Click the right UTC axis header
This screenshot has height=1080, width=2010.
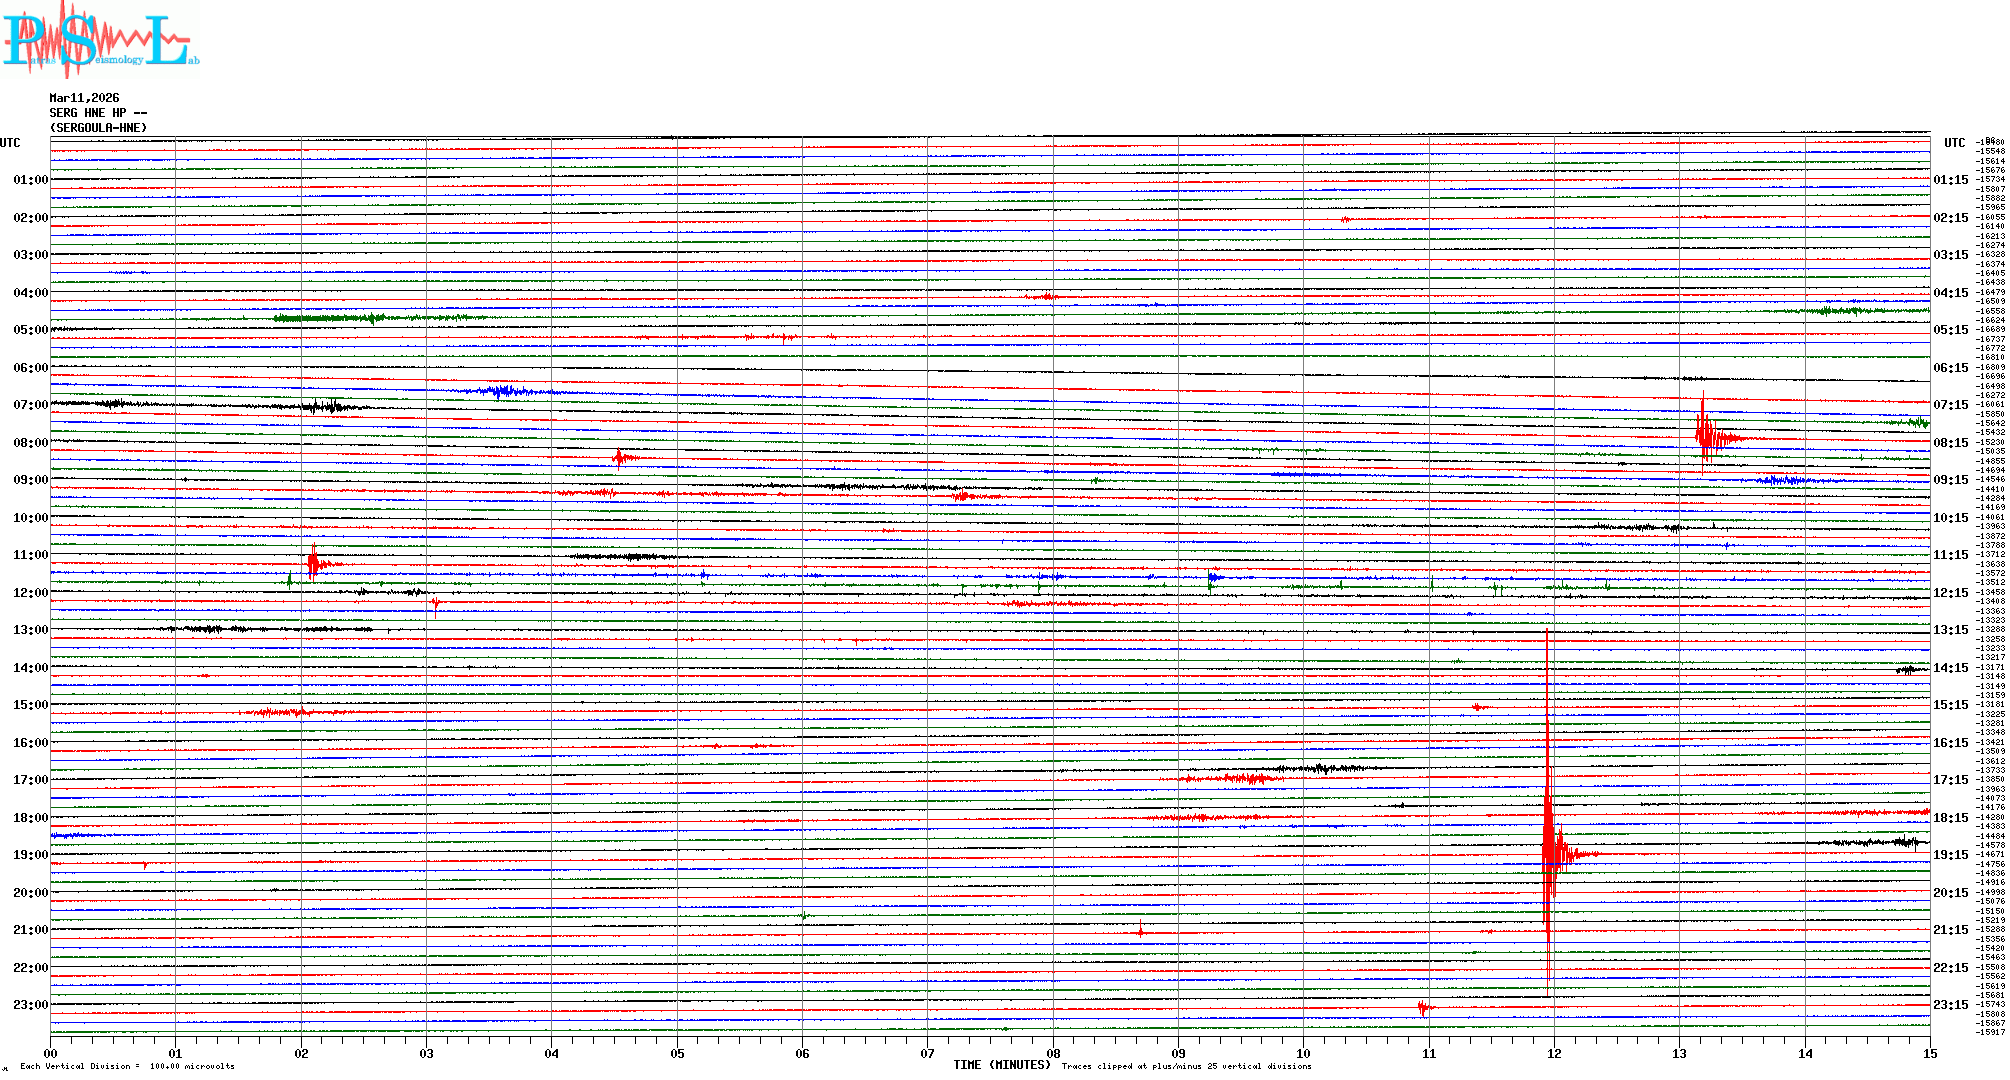click(1954, 143)
